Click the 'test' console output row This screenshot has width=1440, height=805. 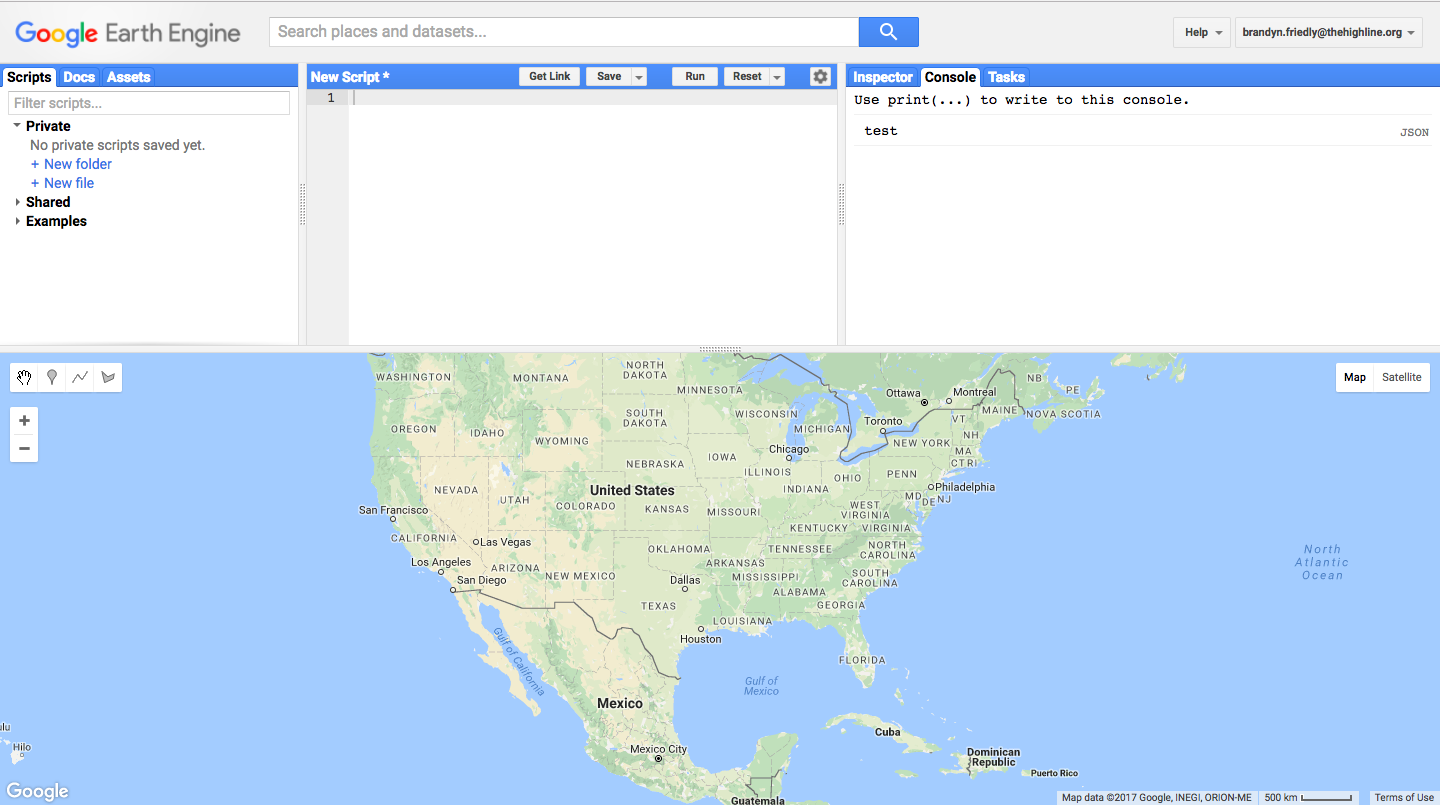coord(1142,131)
